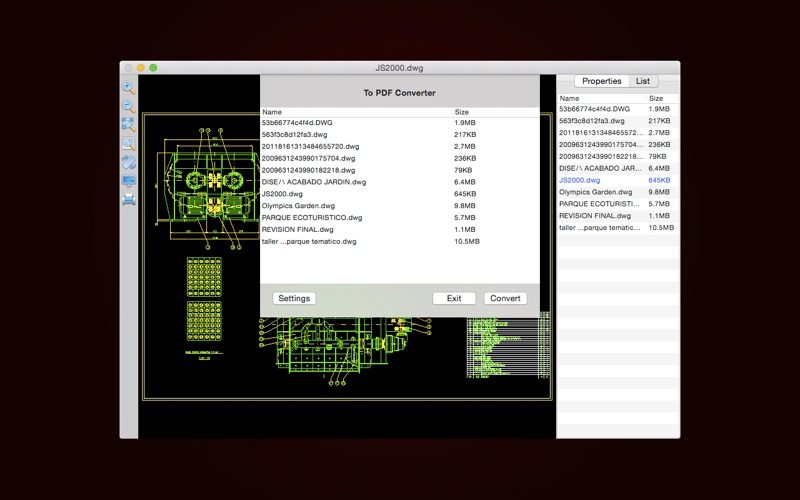800x500 pixels.
Task: Click Name column header in side panel
Action: coord(602,98)
